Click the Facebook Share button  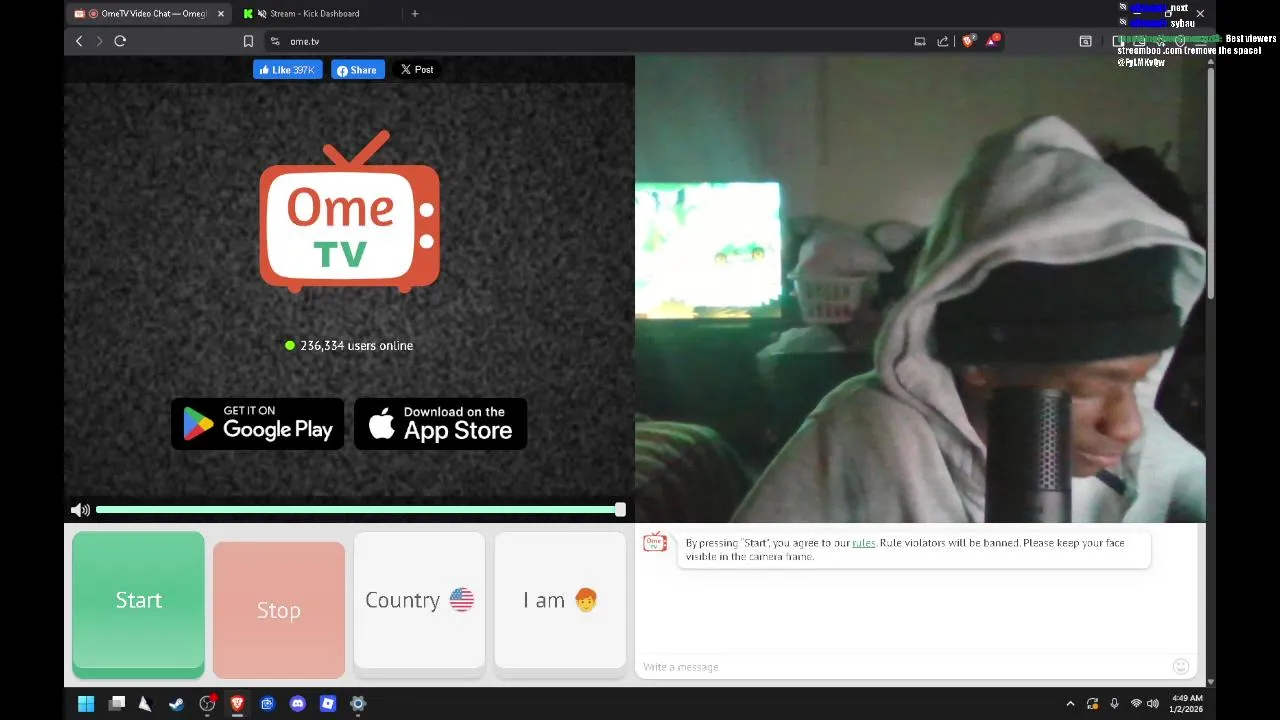357,70
